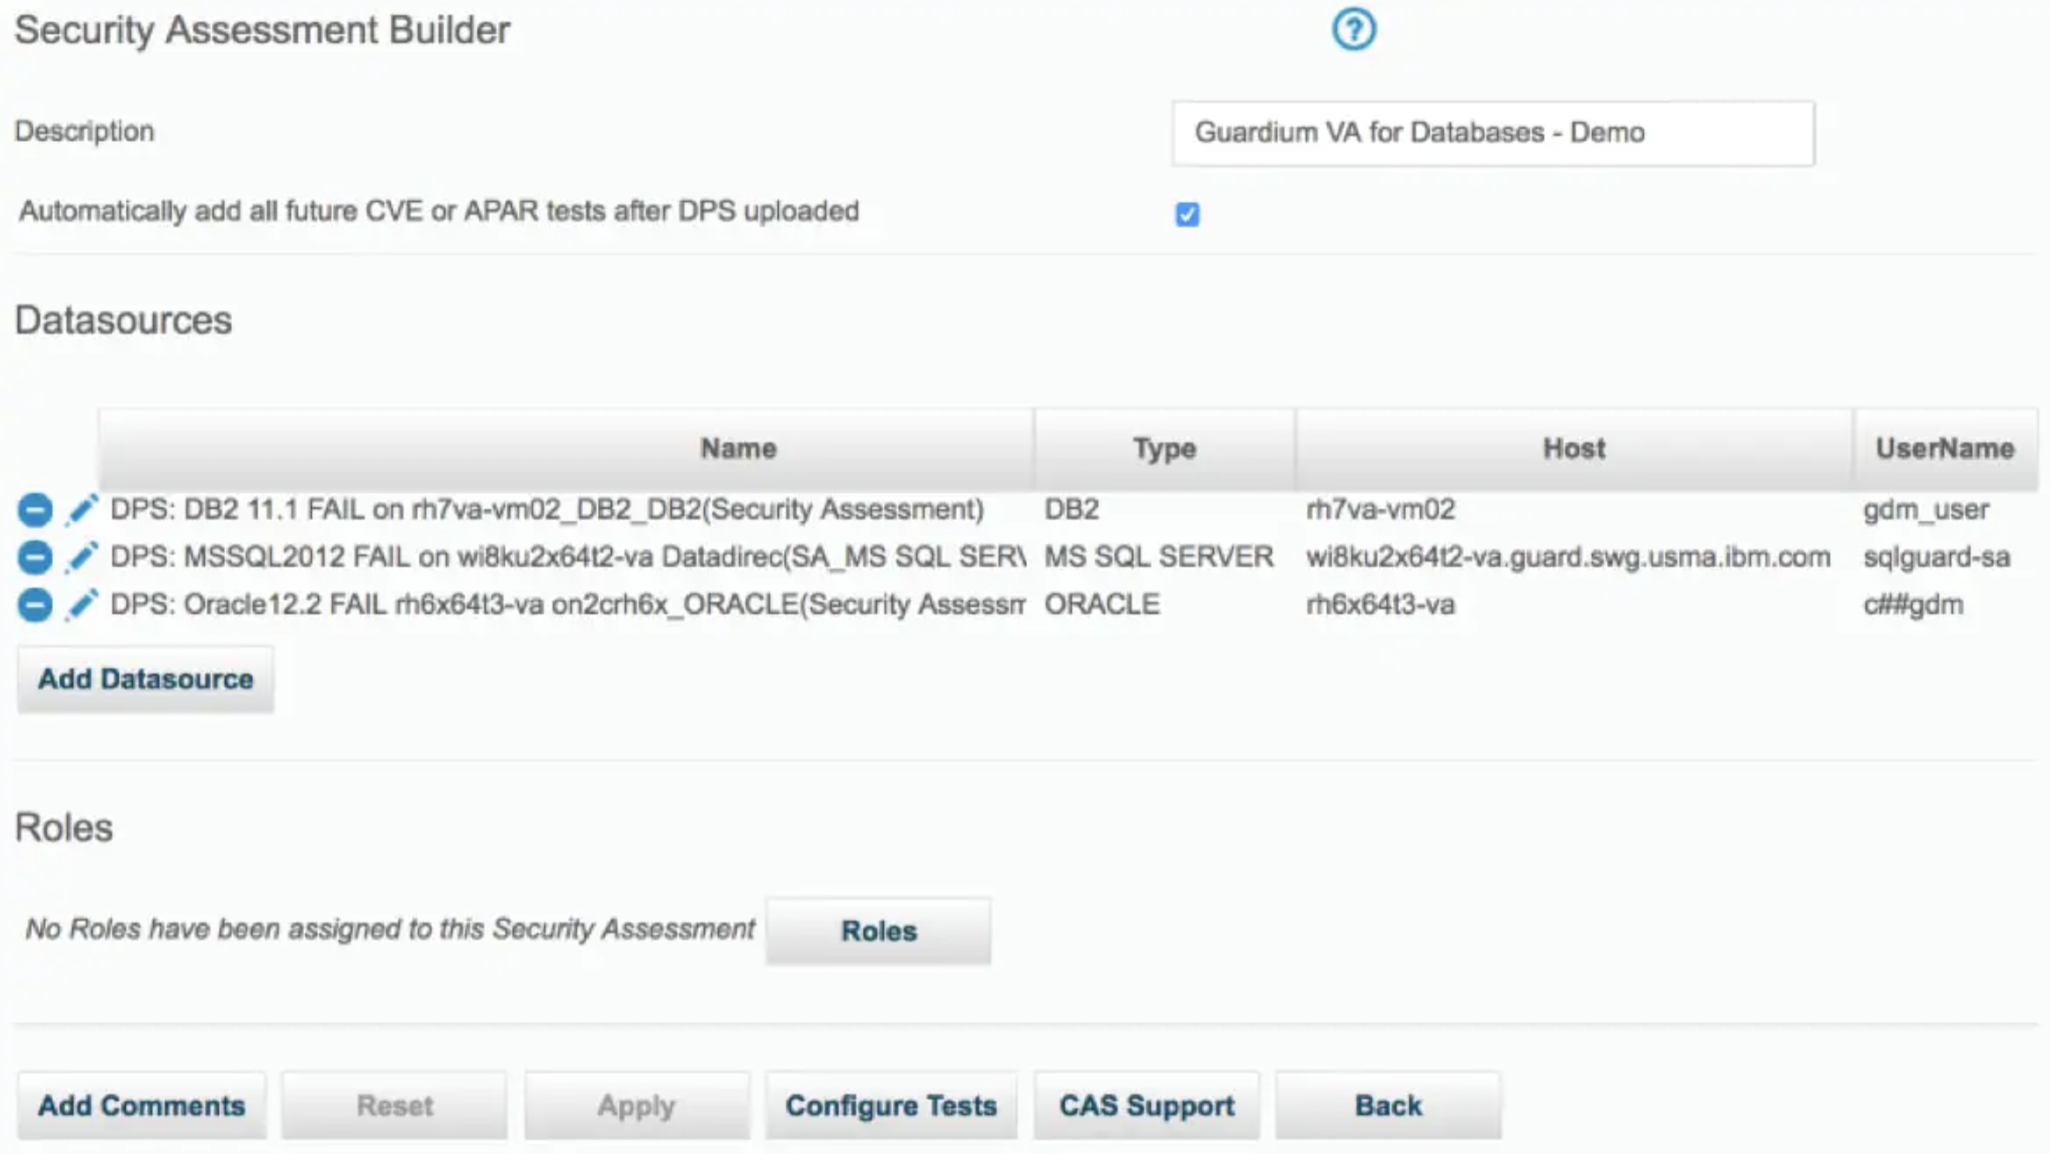This screenshot has width=2050, height=1154.
Task: Edit the Oracle12.2 datasource with its pencil icon
Action: pos(82,605)
